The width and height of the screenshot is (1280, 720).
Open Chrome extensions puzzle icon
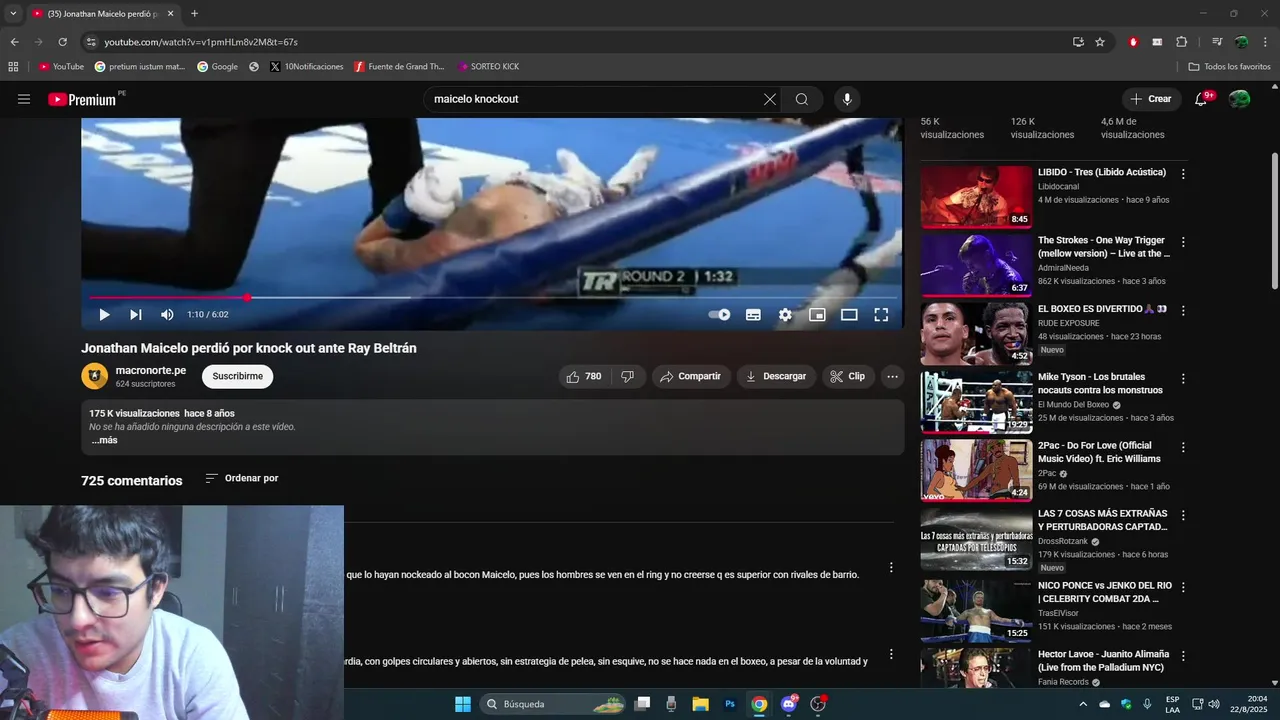point(1181,42)
